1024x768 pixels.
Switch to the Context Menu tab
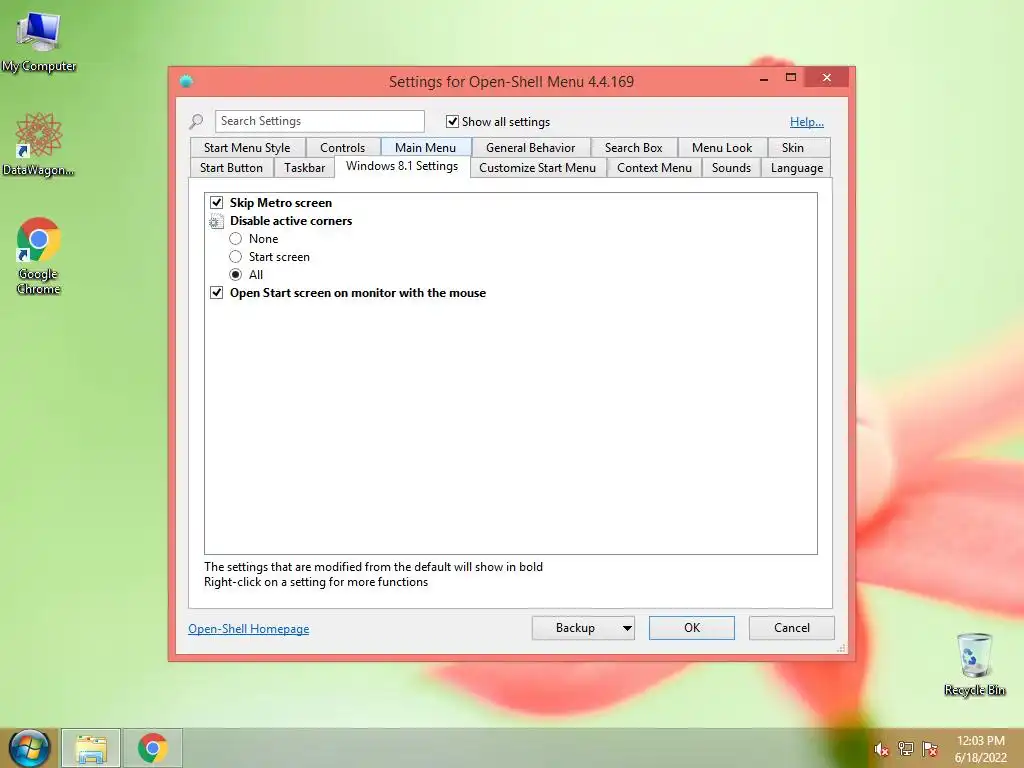coord(654,168)
